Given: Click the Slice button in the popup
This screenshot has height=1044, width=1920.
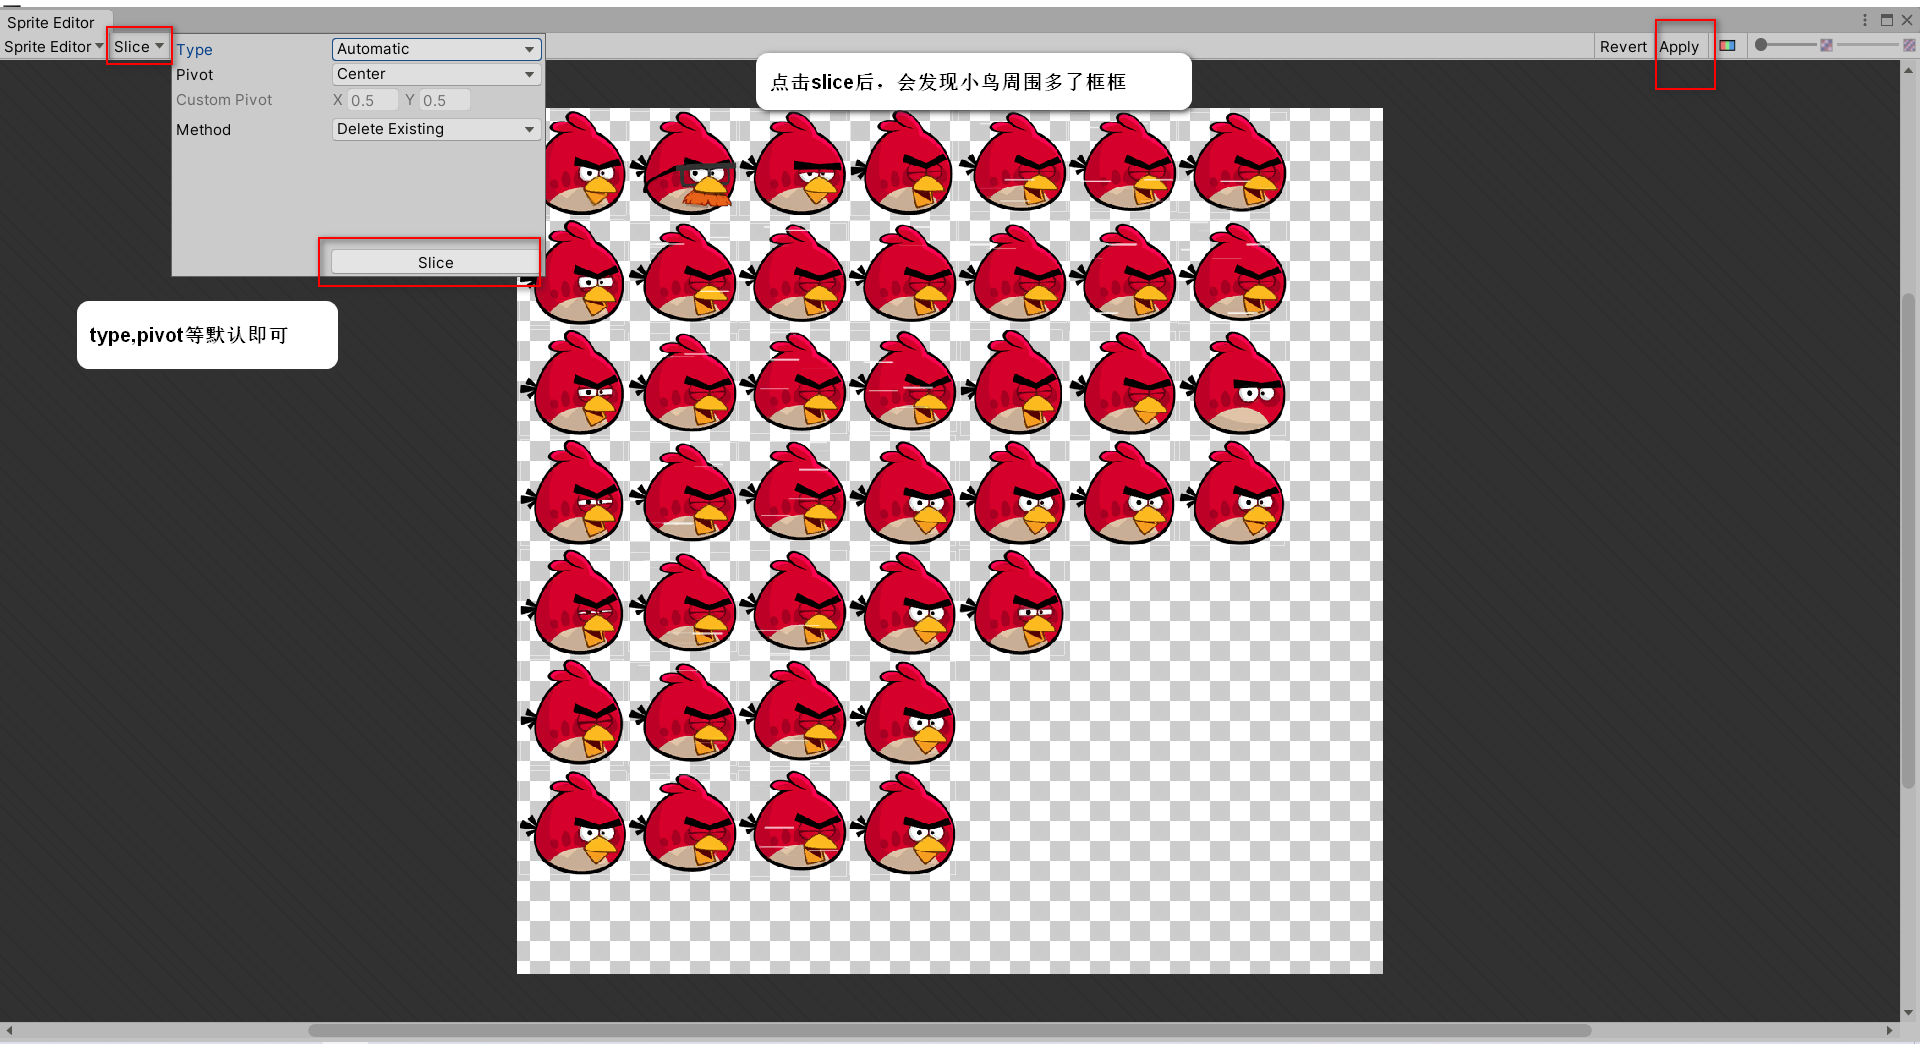Looking at the screenshot, I should coord(435,262).
